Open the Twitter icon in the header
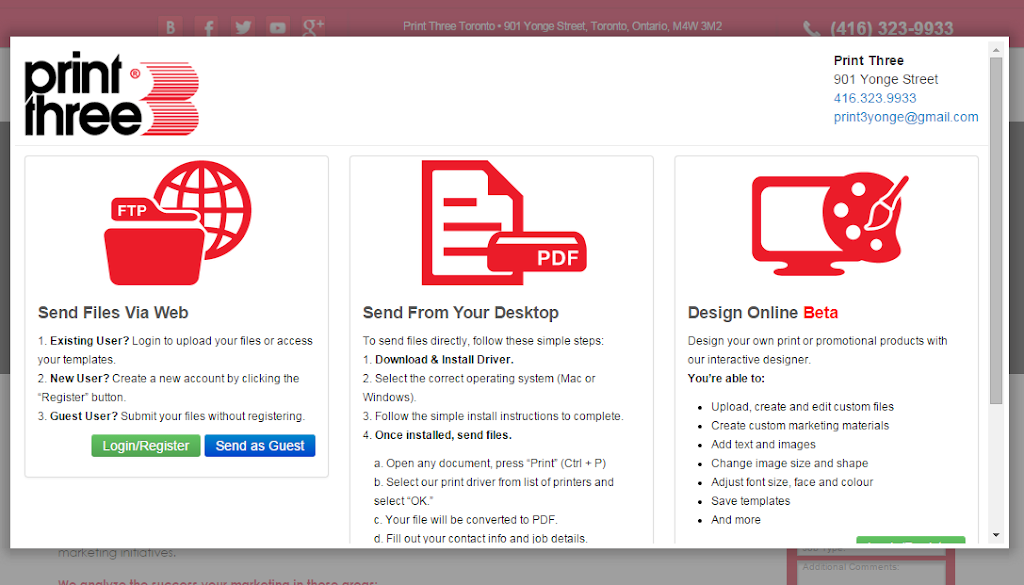Screen dimensions: 1024x585 click(243, 27)
